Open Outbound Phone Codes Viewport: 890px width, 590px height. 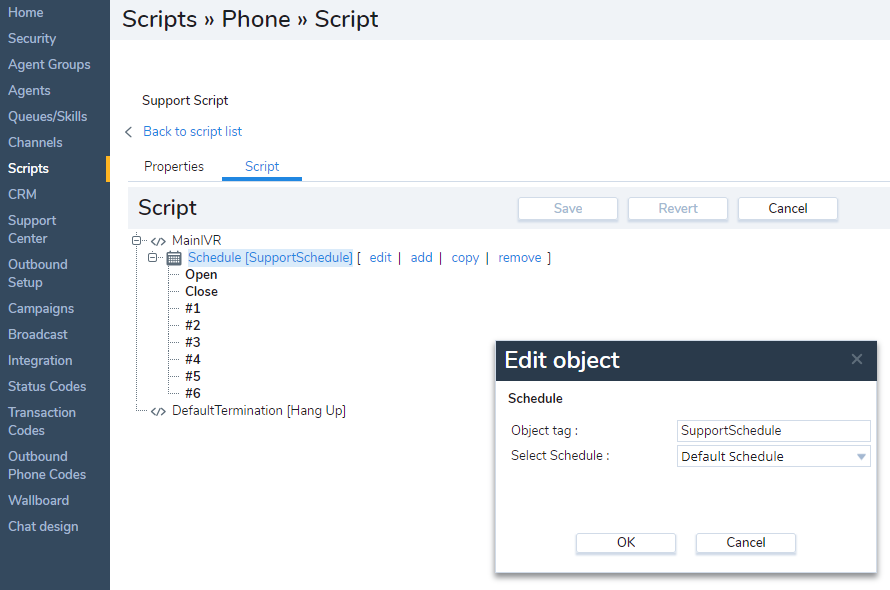point(47,465)
